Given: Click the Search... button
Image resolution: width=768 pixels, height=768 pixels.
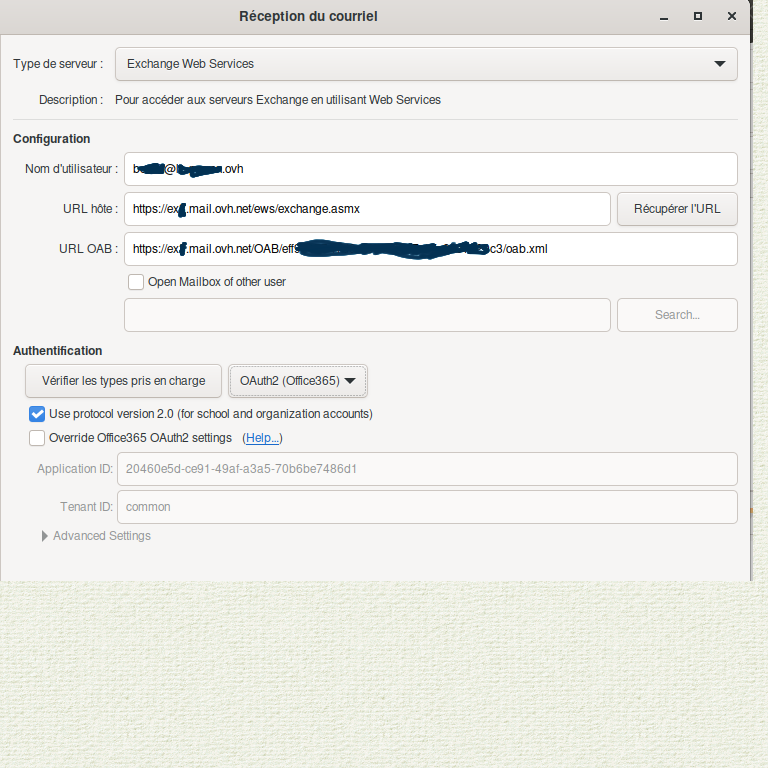Looking at the screenshot, I should click(677, 315).
